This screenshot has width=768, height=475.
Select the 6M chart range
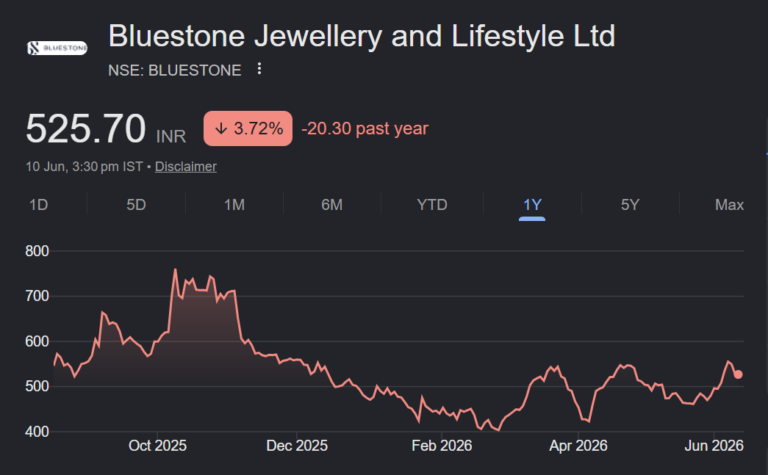(x=332, y=205)
